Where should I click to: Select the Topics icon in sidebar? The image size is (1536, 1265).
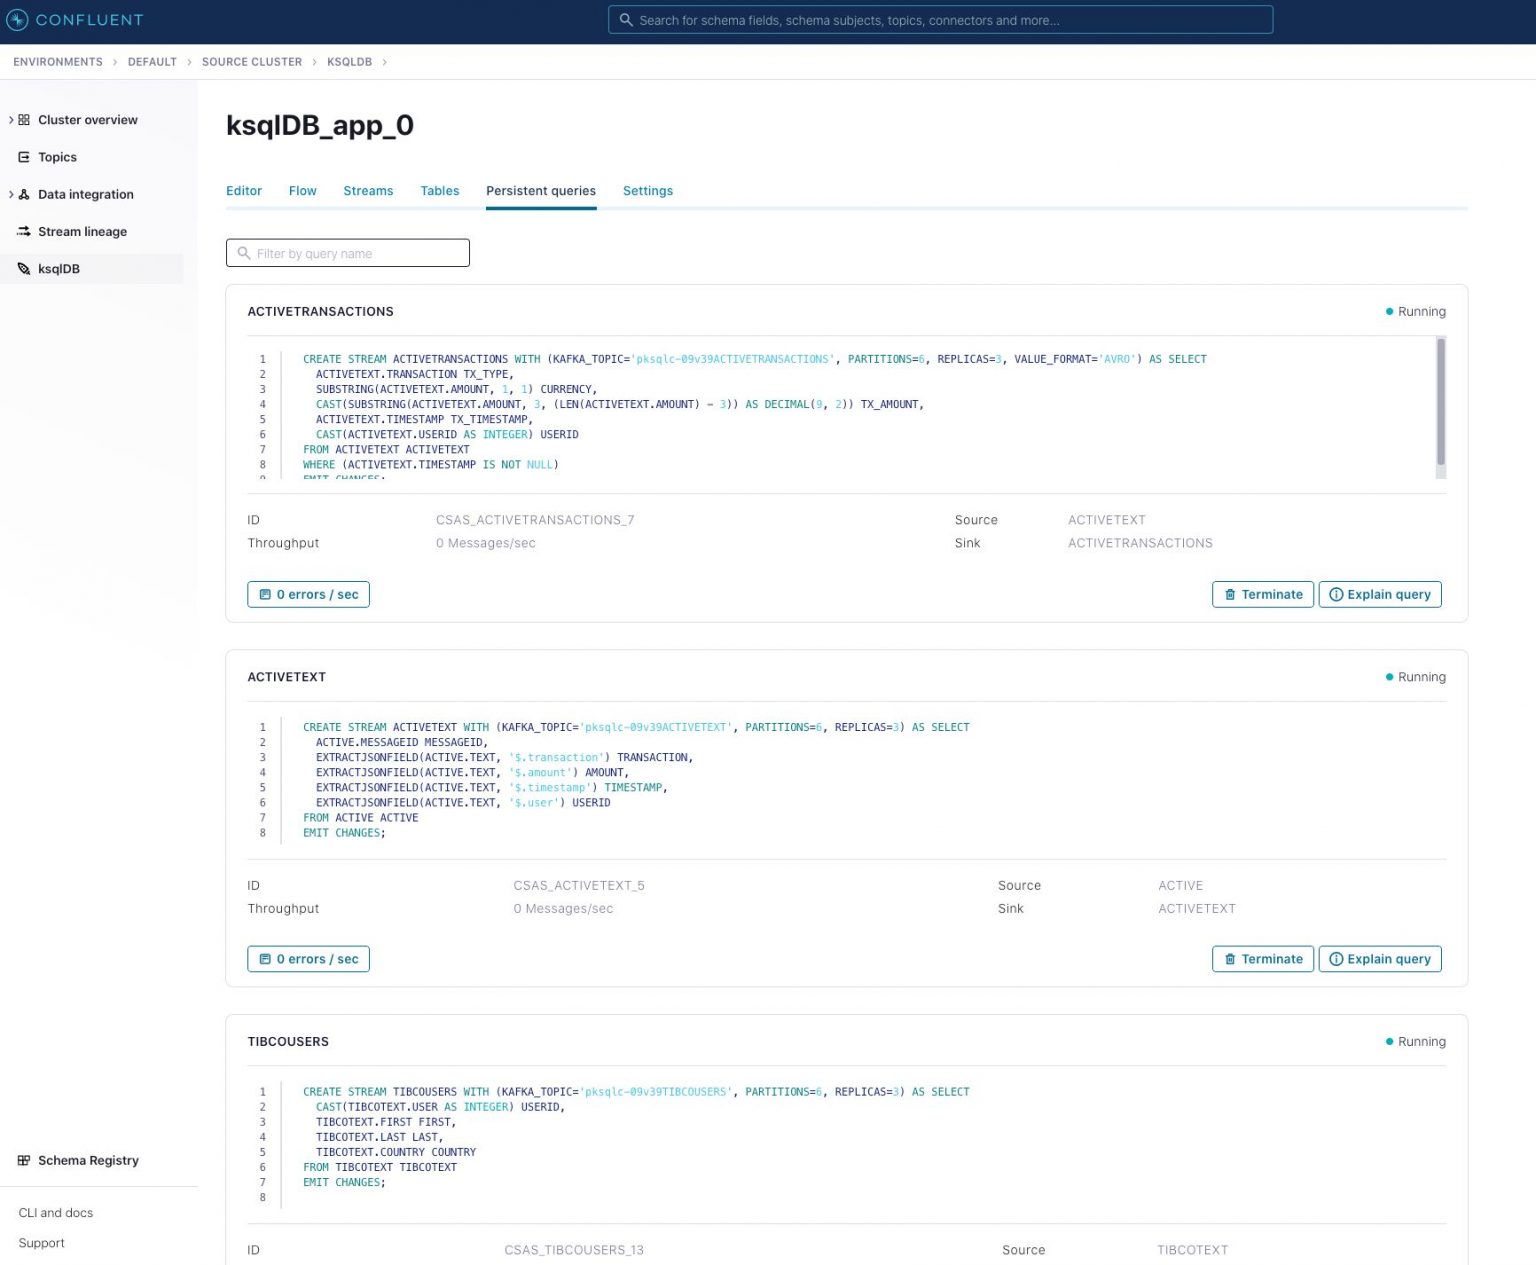pyautogui.click(x=24, y=157)
